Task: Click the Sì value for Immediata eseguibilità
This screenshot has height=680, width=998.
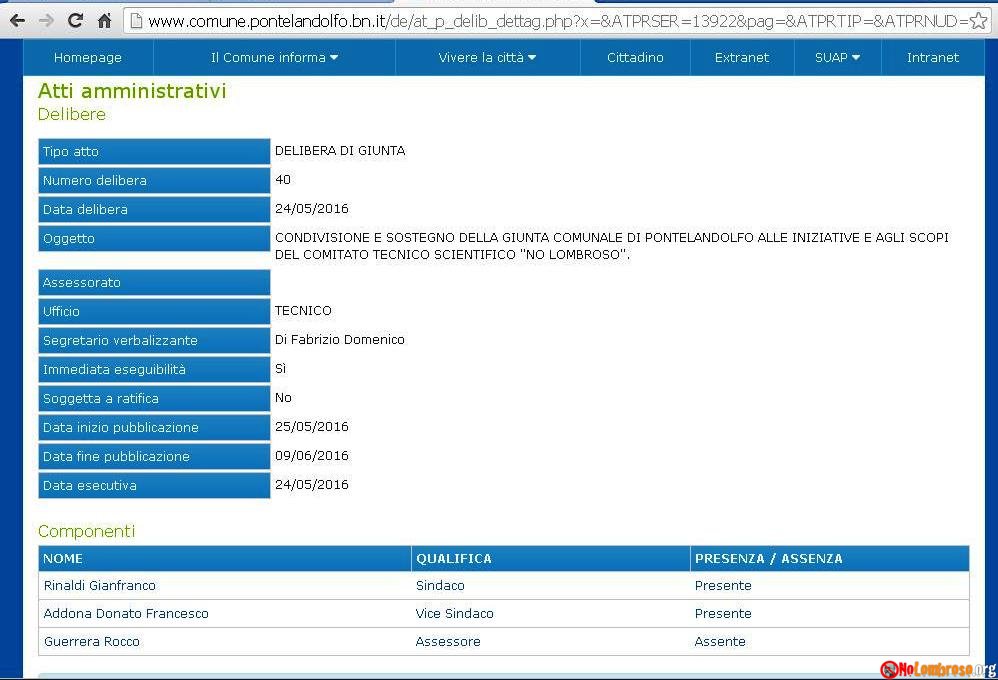Action: click(x=281, y=369)
